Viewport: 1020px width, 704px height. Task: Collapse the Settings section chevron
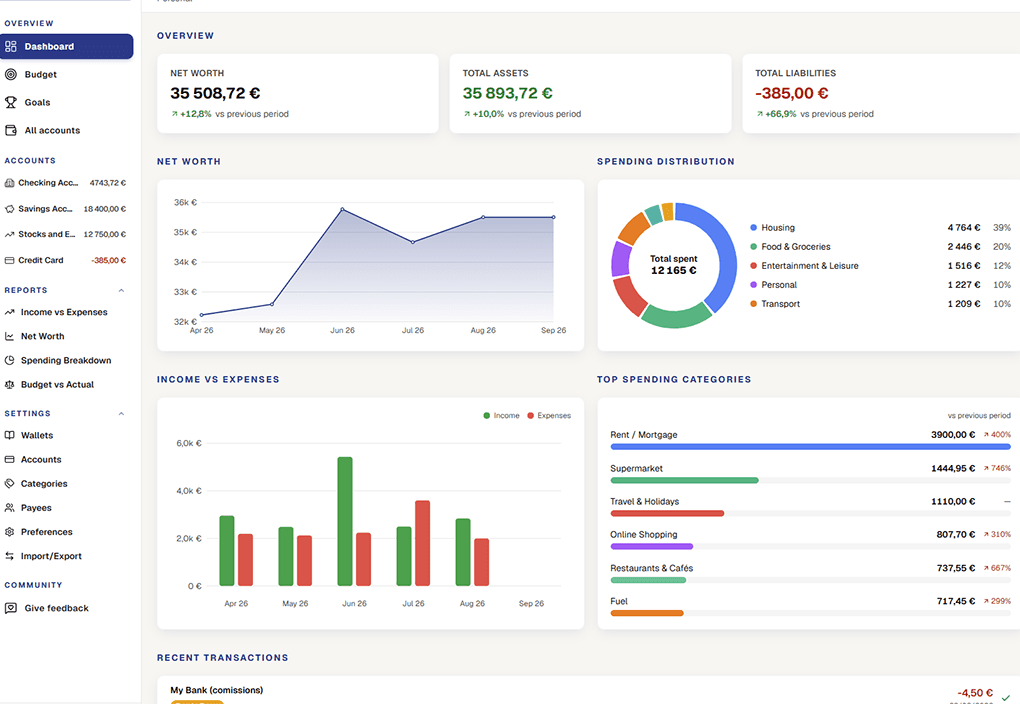(121, 413)
